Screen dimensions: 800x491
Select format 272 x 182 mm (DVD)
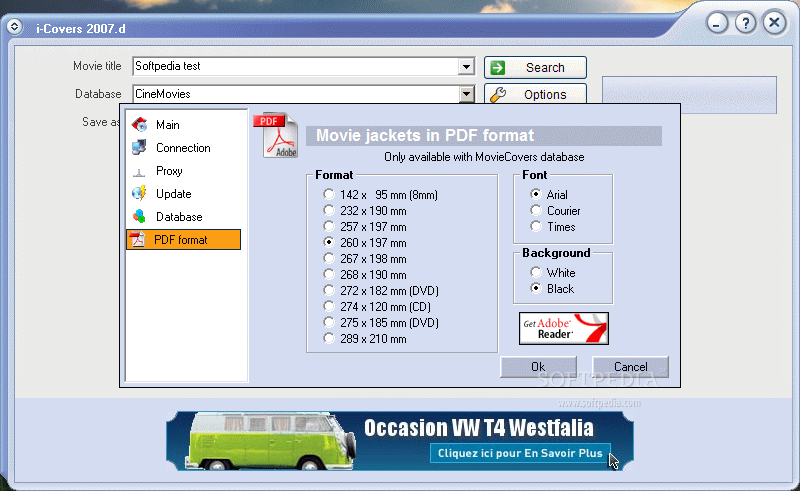381,290
